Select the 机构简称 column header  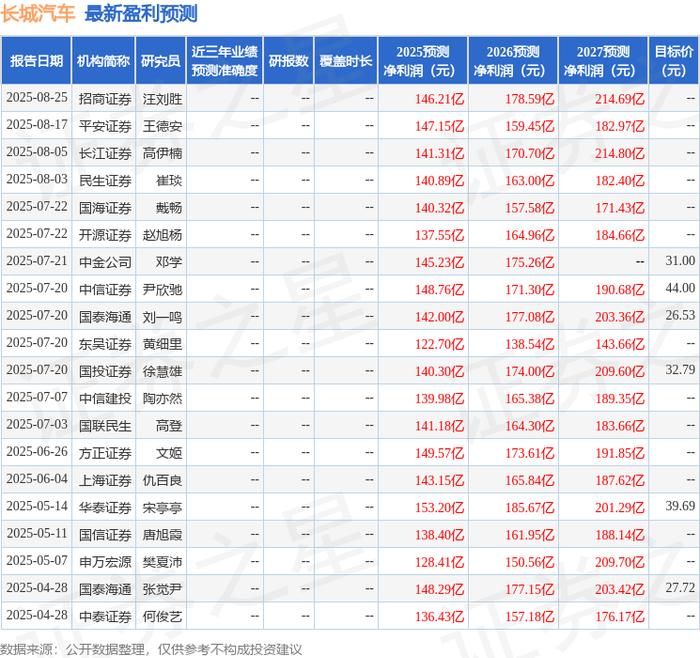tap(103, 60)
